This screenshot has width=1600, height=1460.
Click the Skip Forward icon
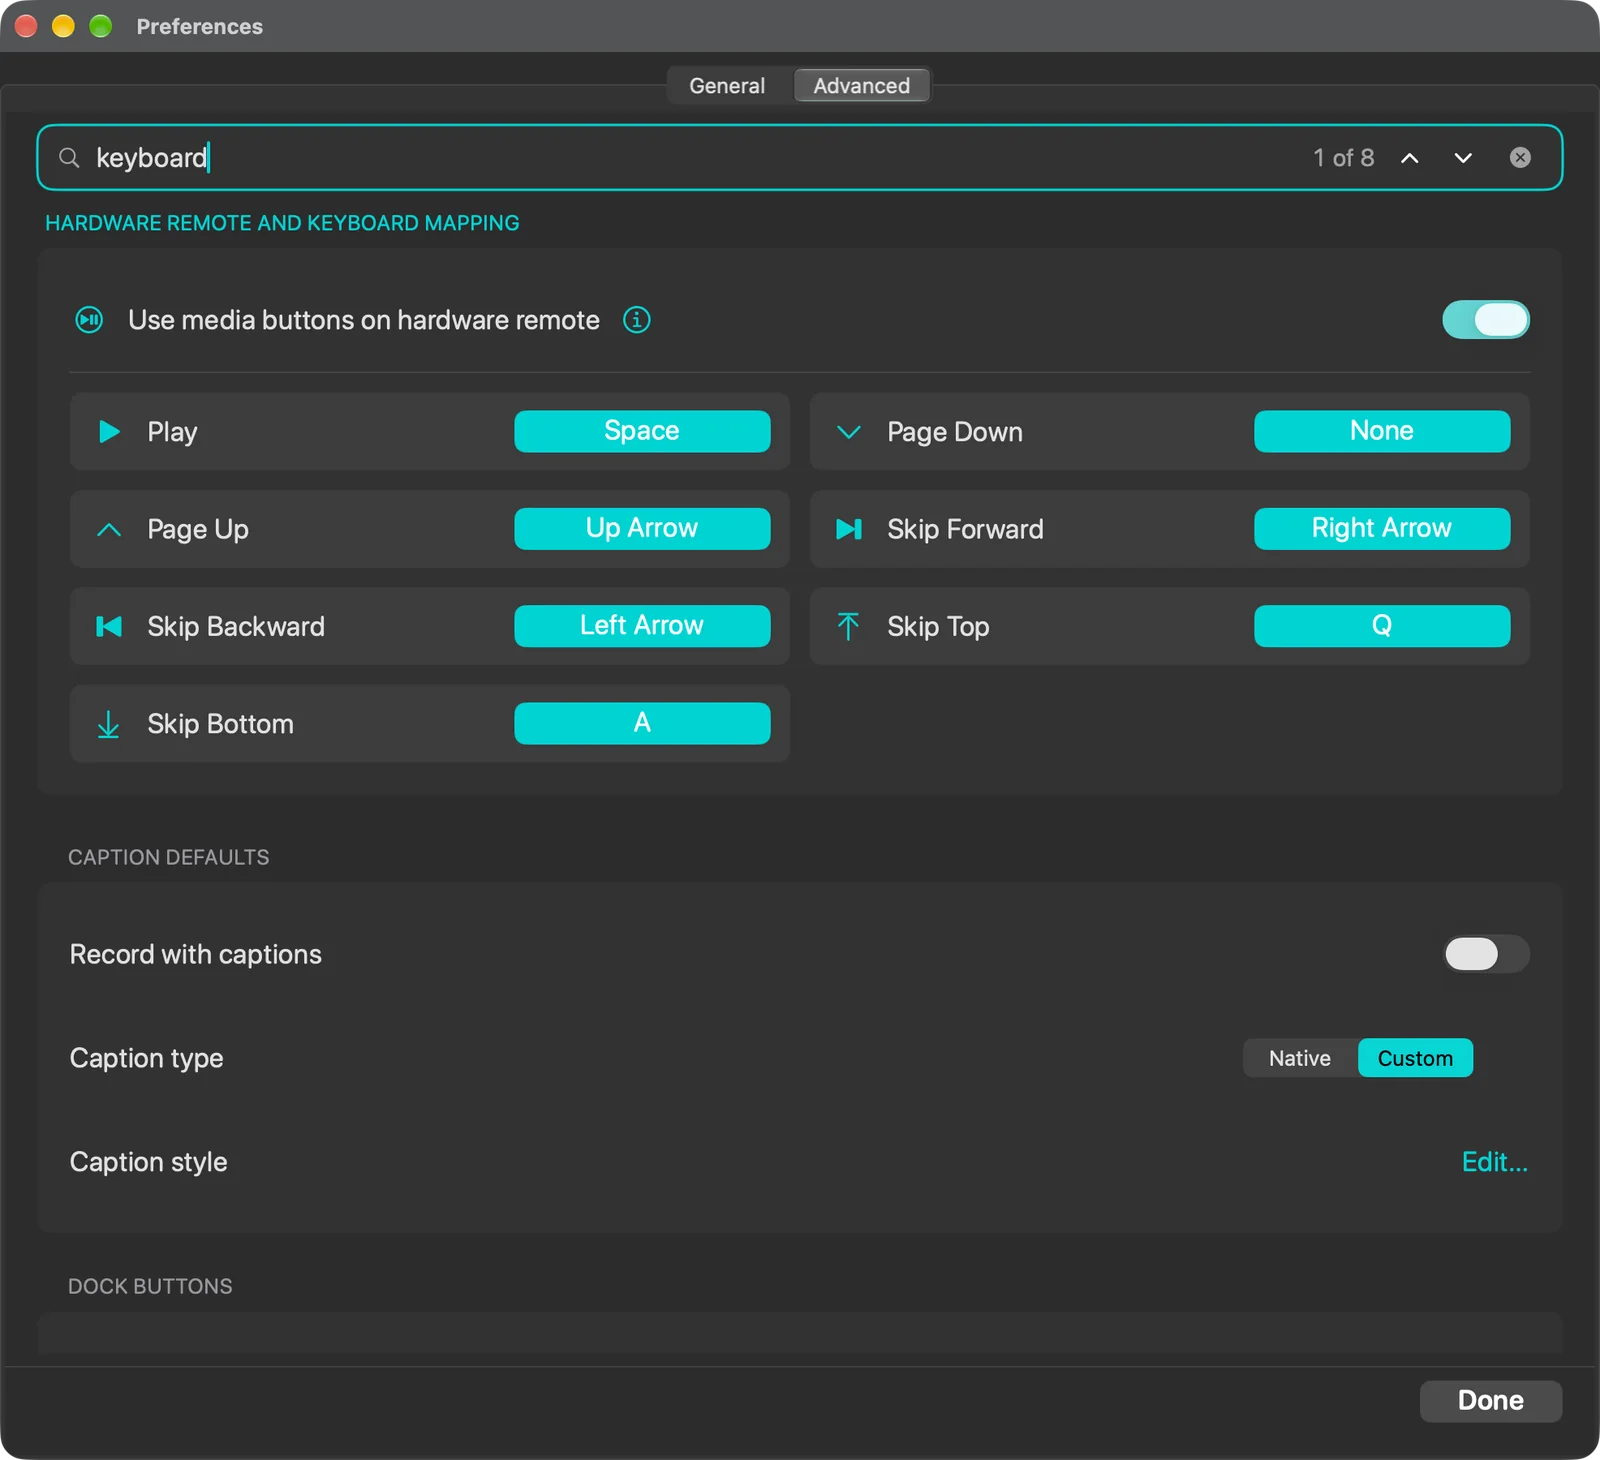(x=849, y=529)
